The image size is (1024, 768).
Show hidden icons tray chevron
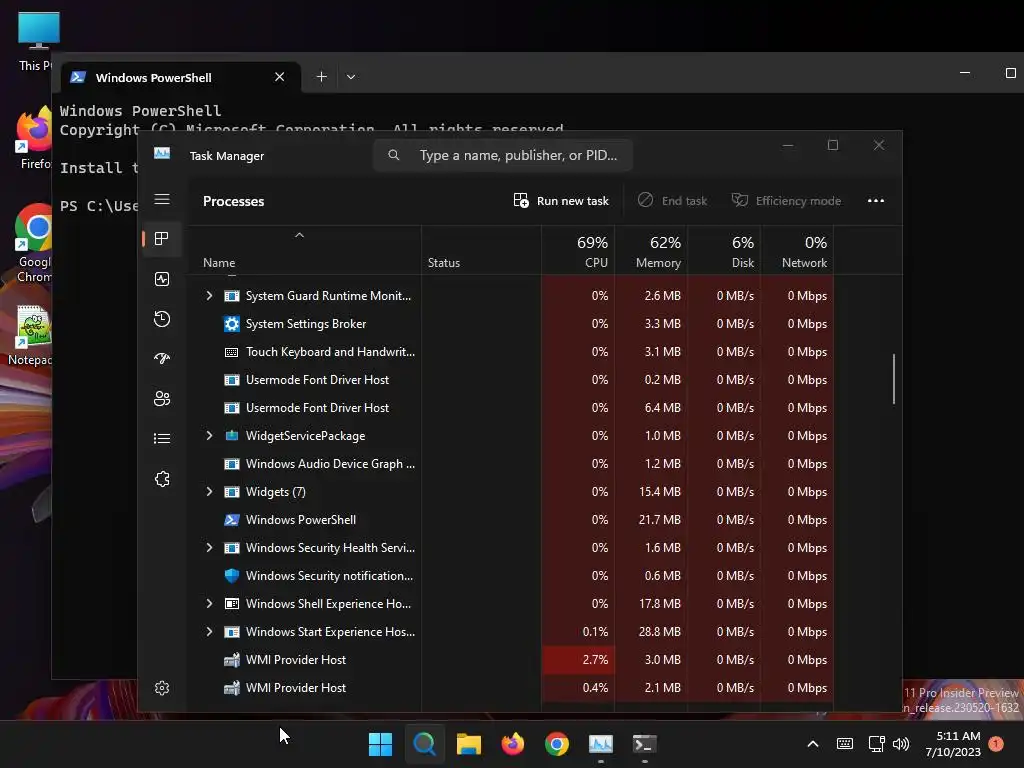pos(813,744)
